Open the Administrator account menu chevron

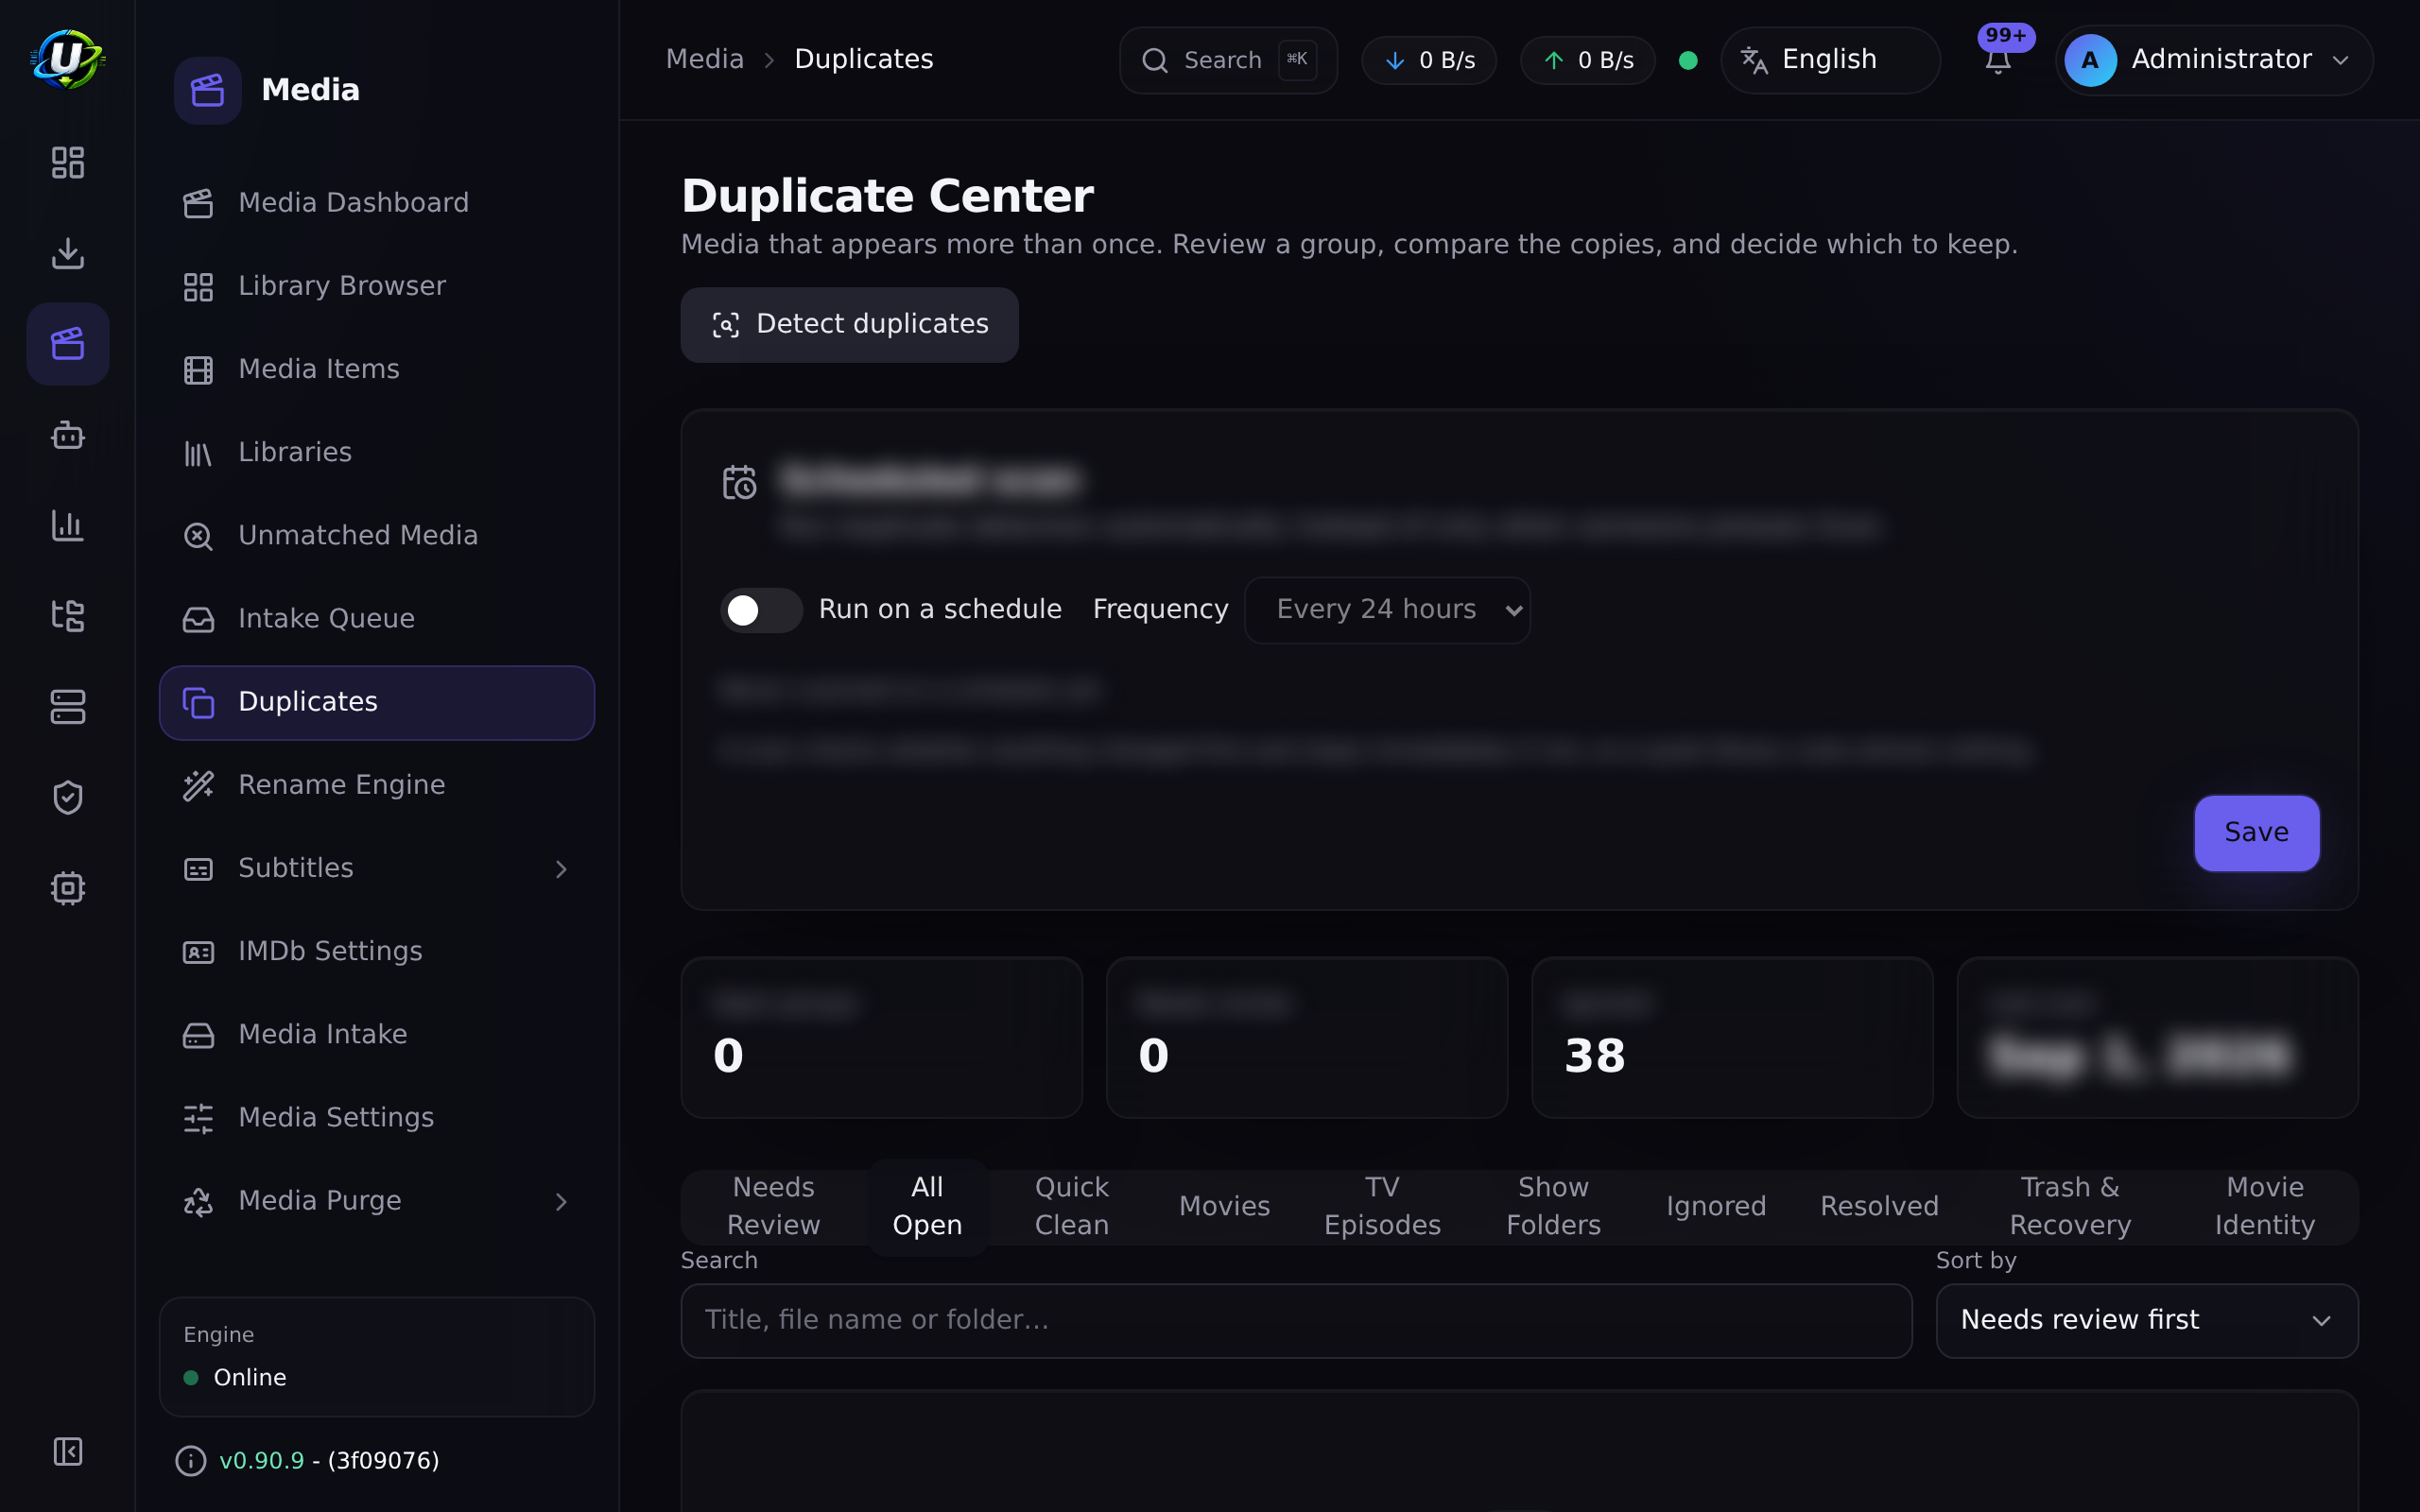2341,60
